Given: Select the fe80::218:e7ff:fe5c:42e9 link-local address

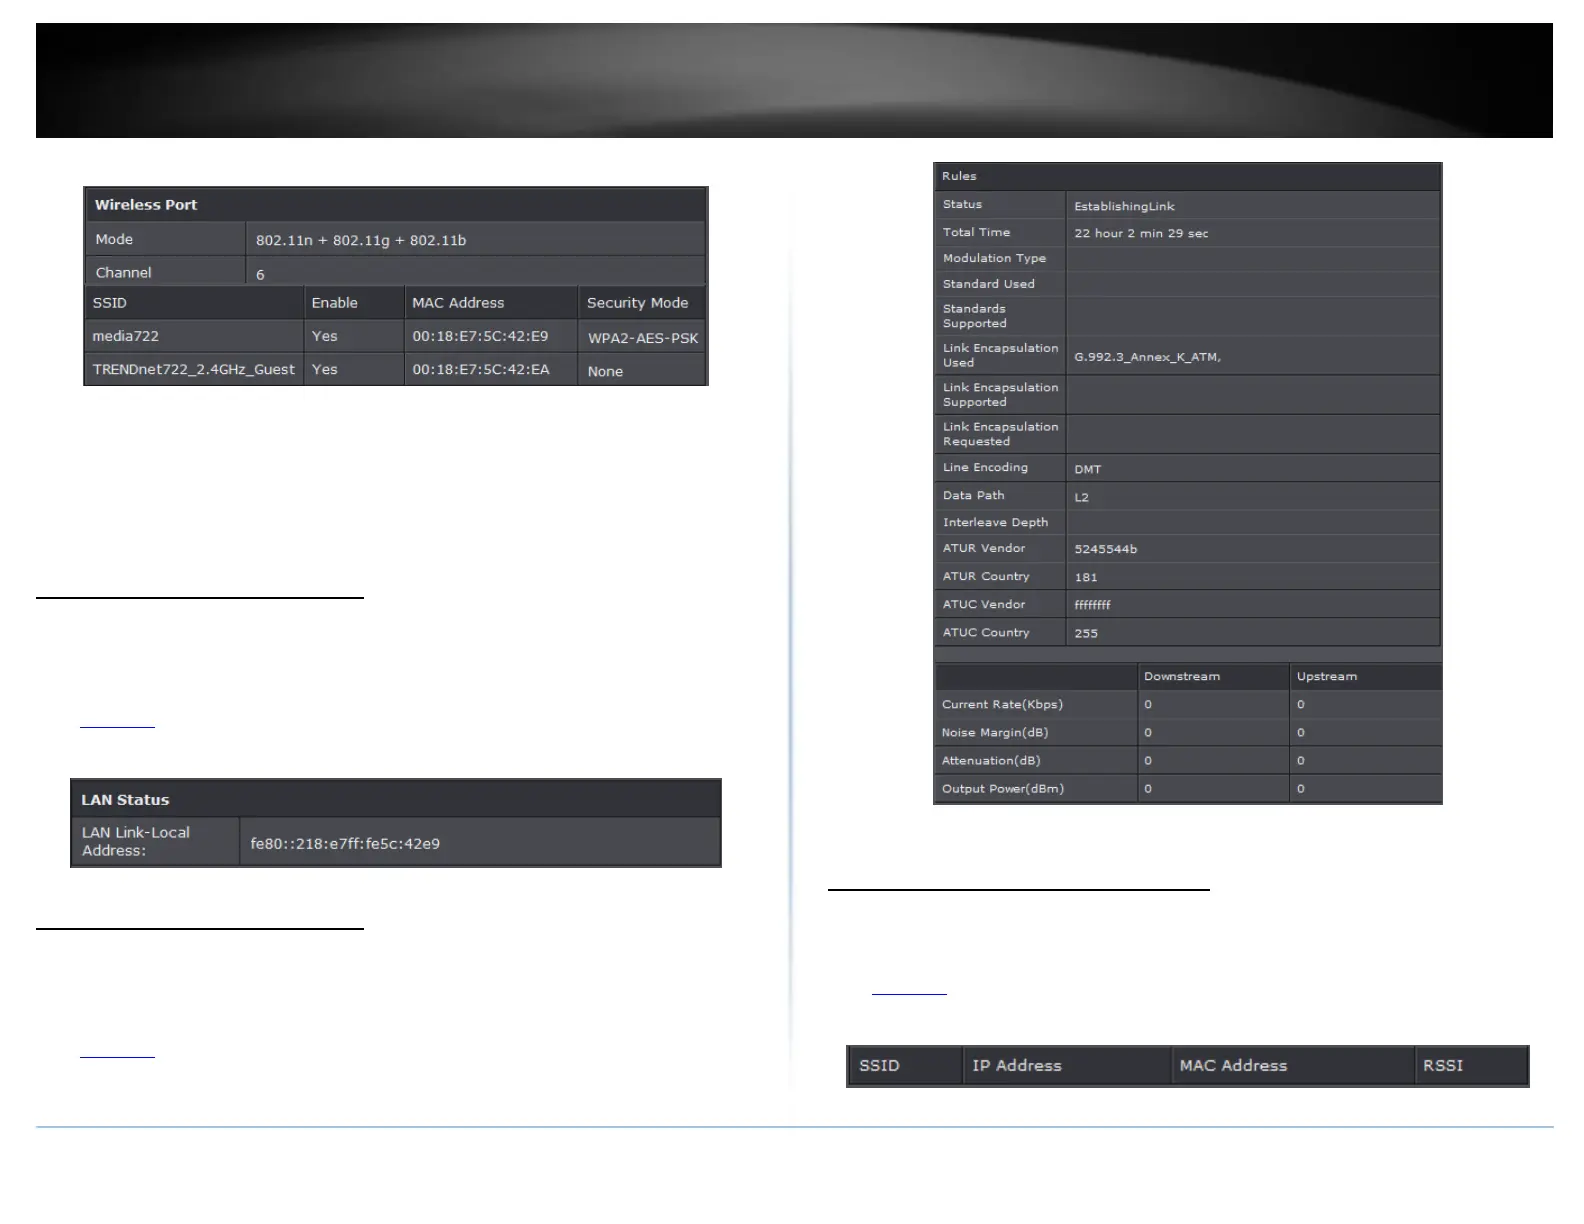Looking at the screenshot, I should click(345, 843).
